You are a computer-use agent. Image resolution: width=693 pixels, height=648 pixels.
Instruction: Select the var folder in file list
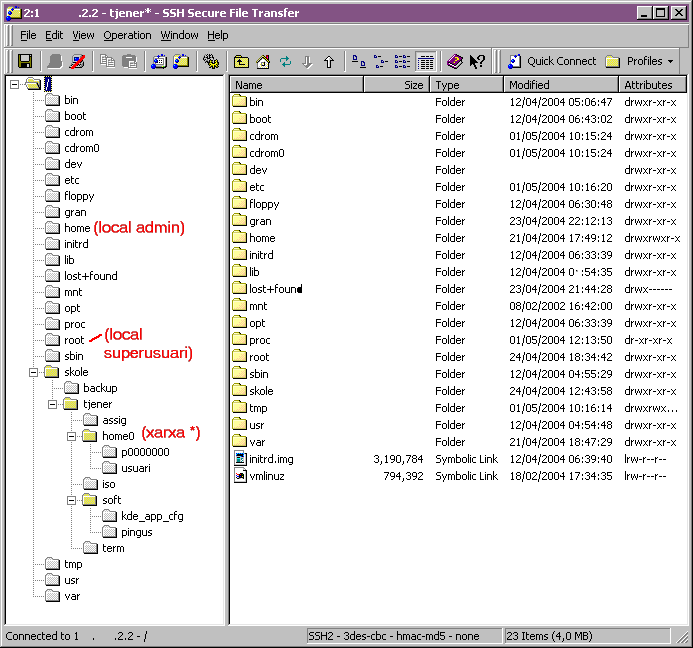coord(257,442)
